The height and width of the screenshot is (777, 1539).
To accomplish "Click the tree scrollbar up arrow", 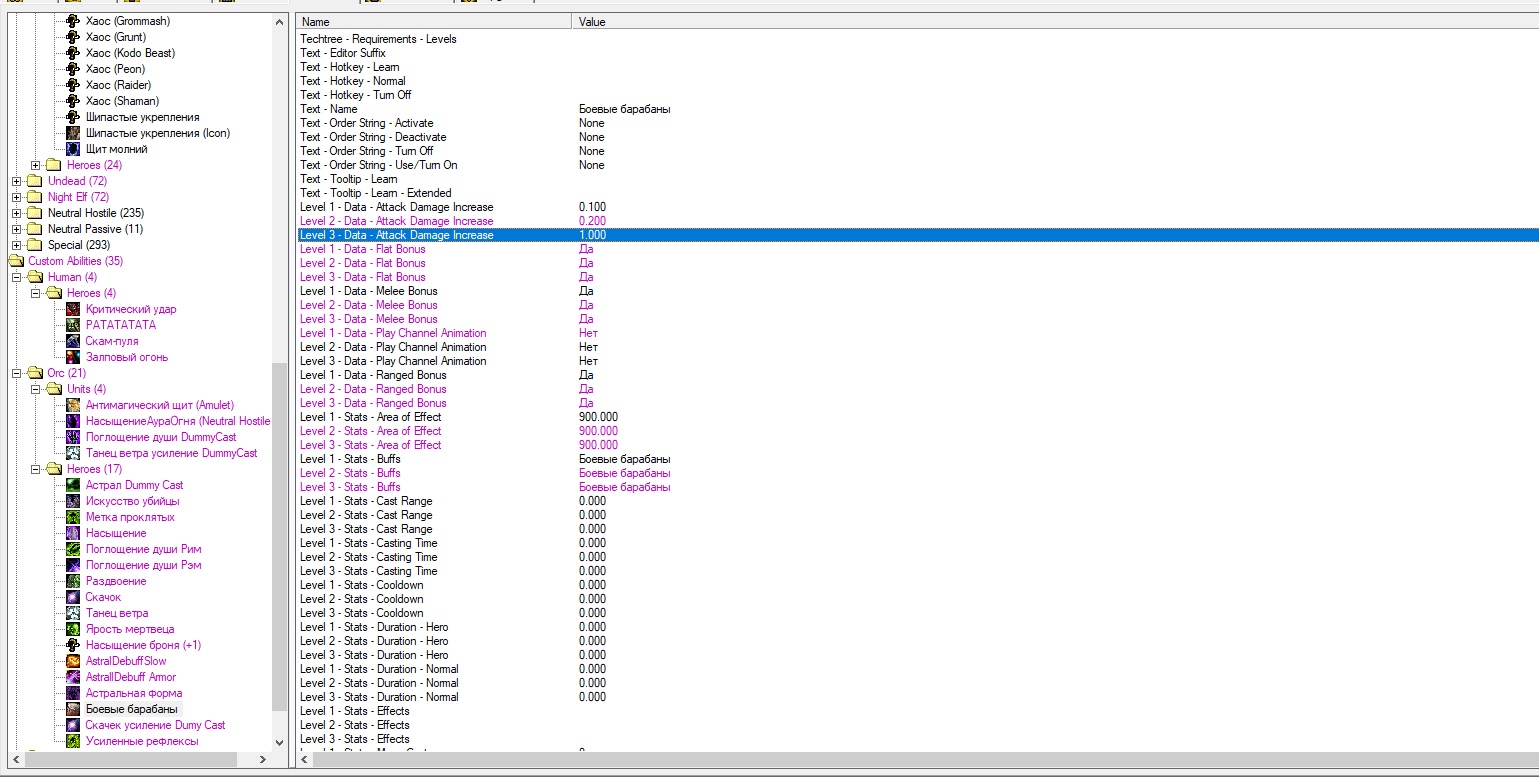I will pos(279,21).
